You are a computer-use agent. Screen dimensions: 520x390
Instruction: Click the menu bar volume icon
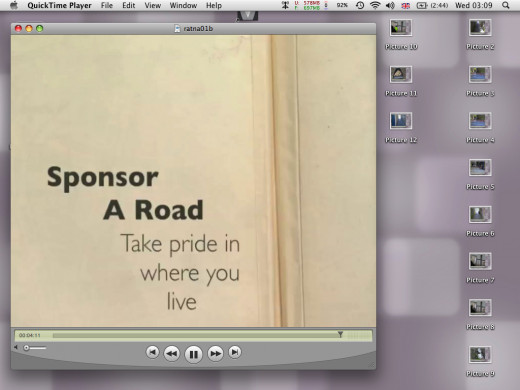tap(390, 5)
